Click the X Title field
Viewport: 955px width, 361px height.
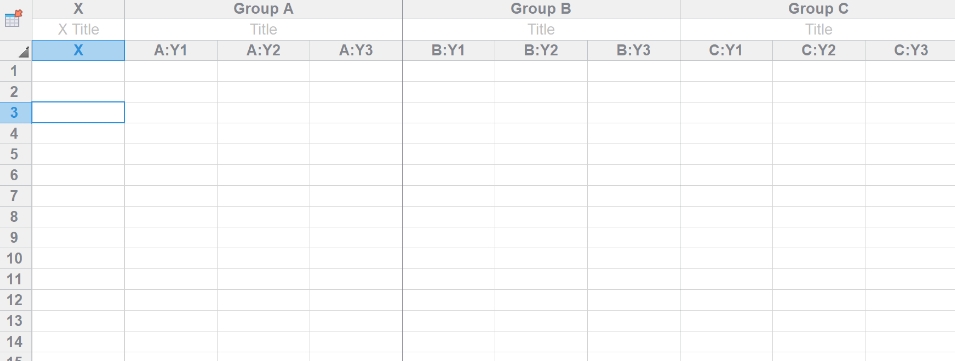(x=78, y=29)
